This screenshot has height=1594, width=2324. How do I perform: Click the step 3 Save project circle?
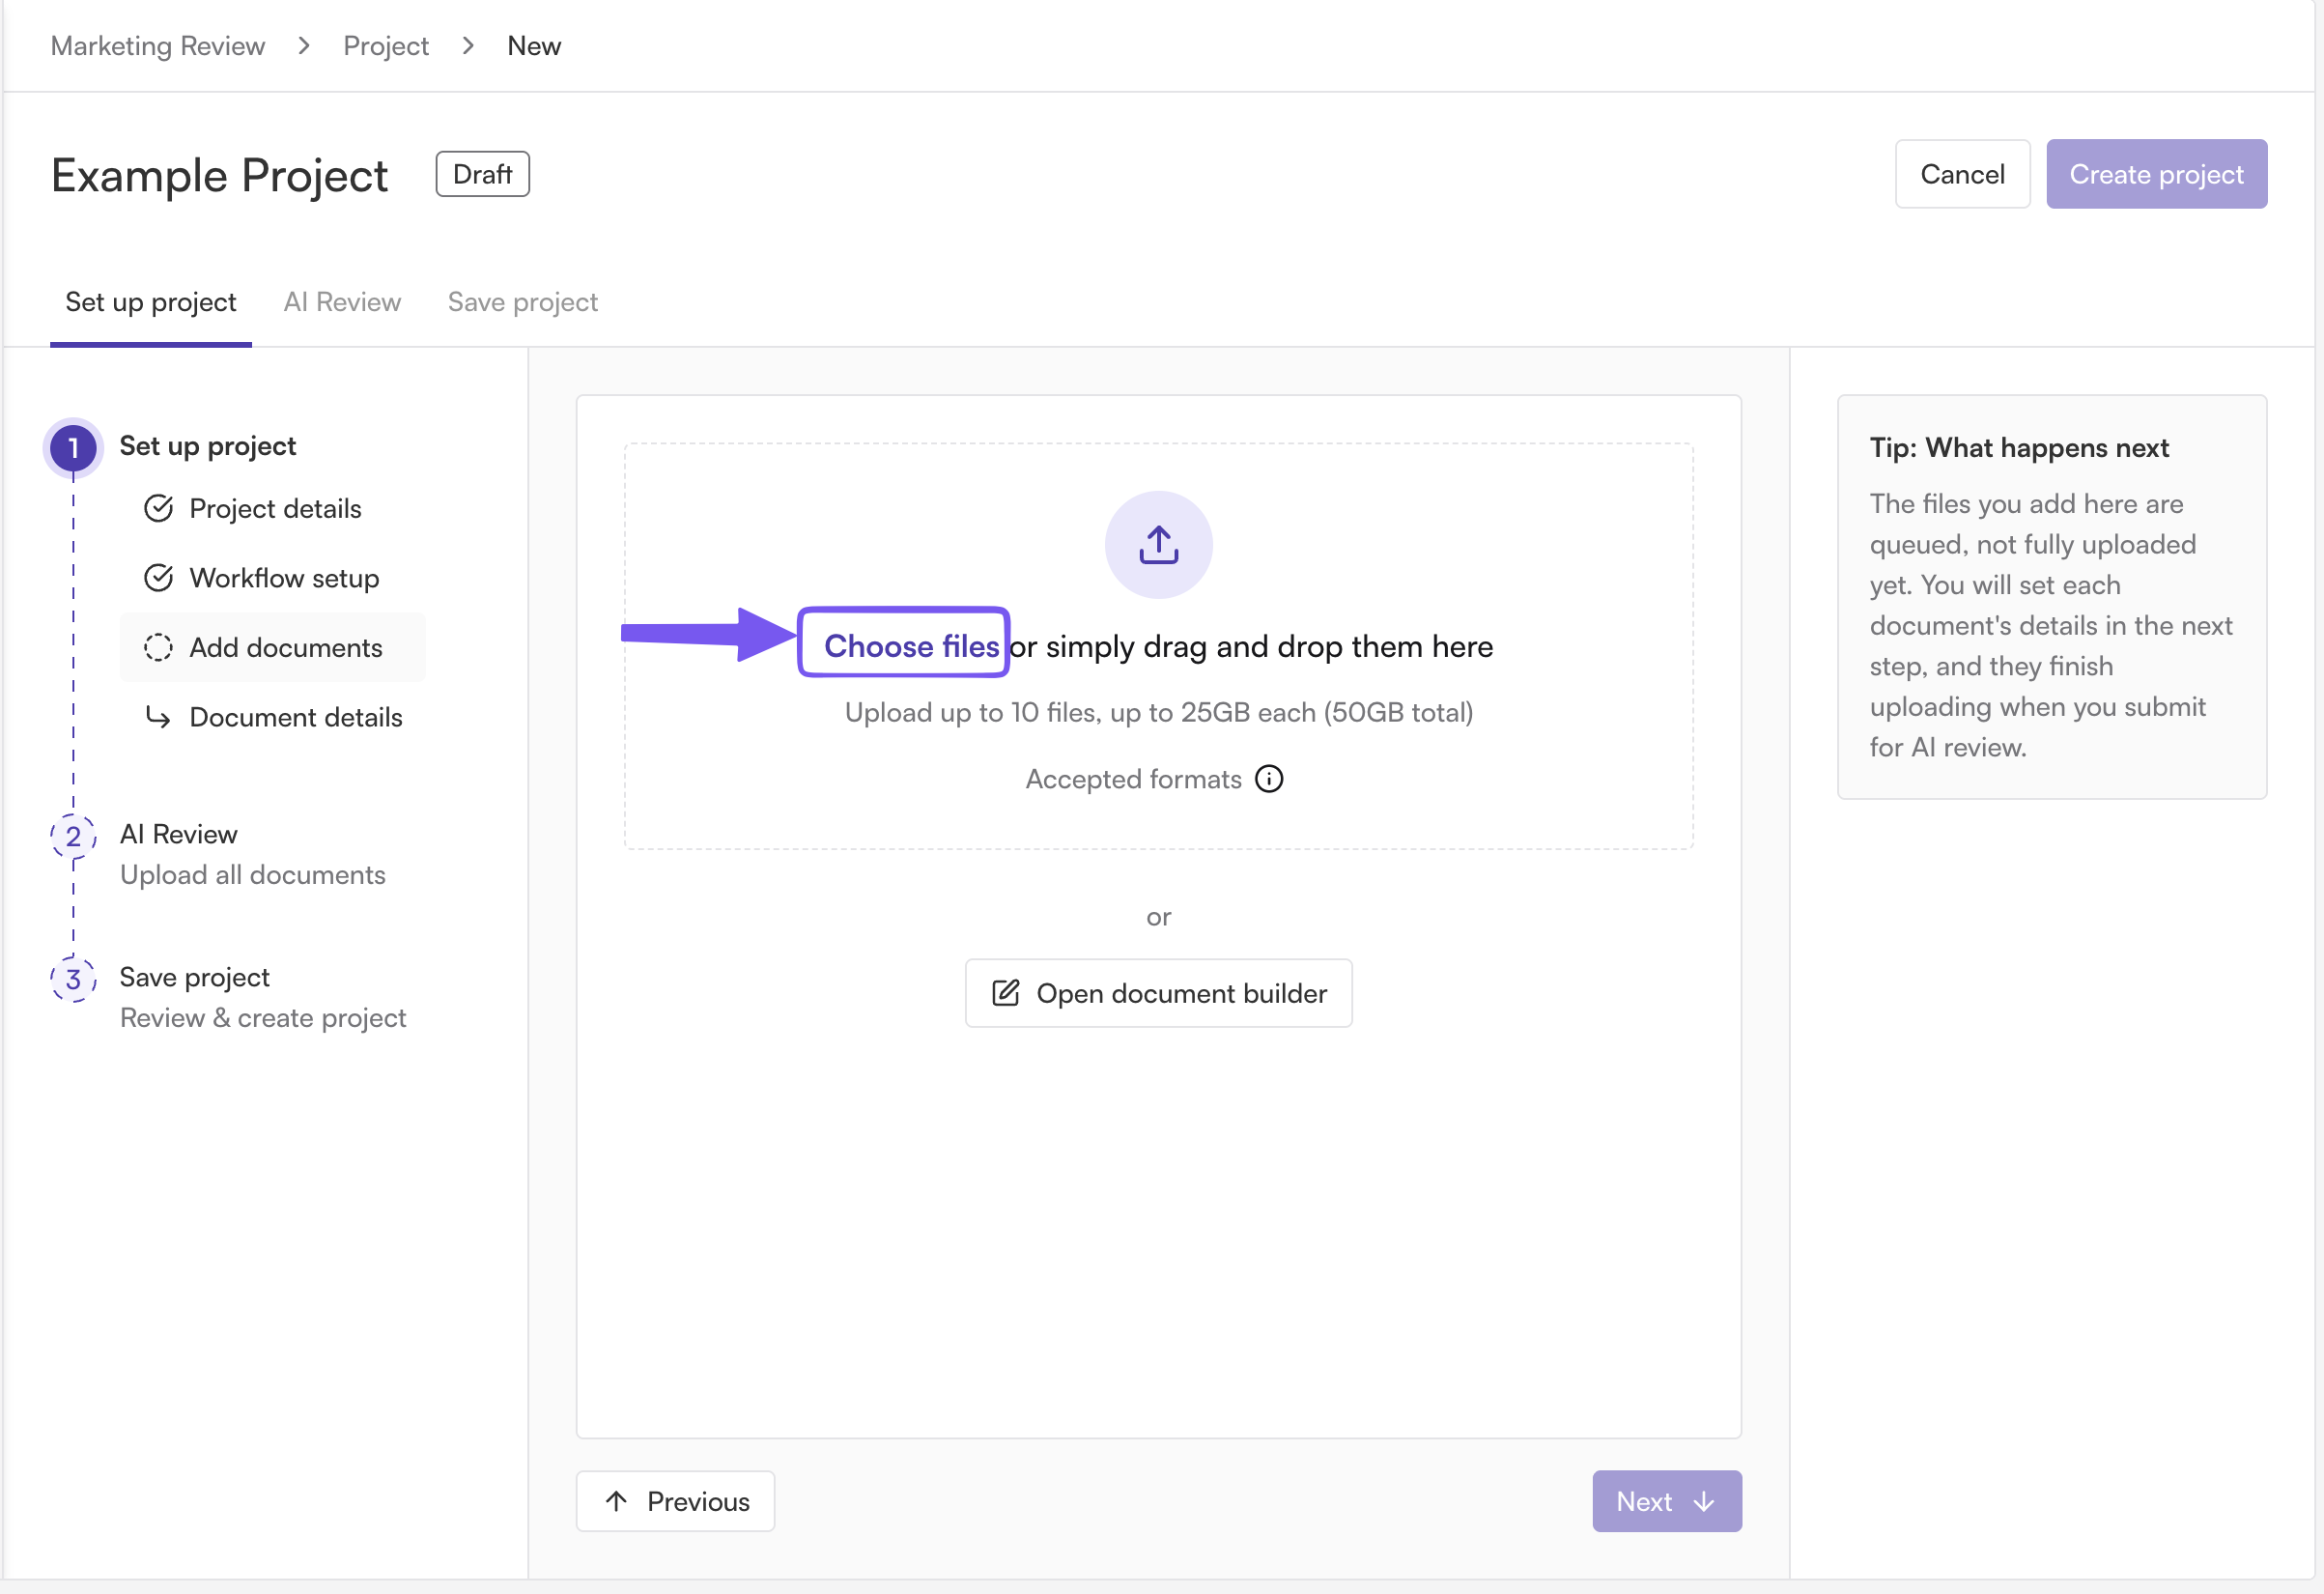point(73,979)
